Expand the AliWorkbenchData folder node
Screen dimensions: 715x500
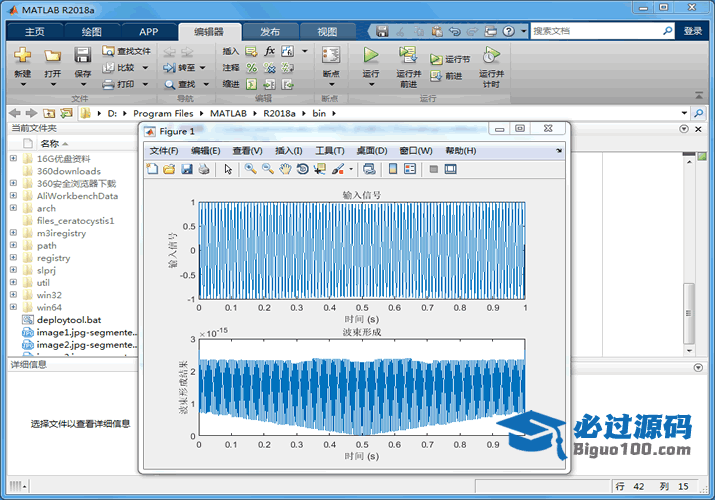(x=13, y=196)
